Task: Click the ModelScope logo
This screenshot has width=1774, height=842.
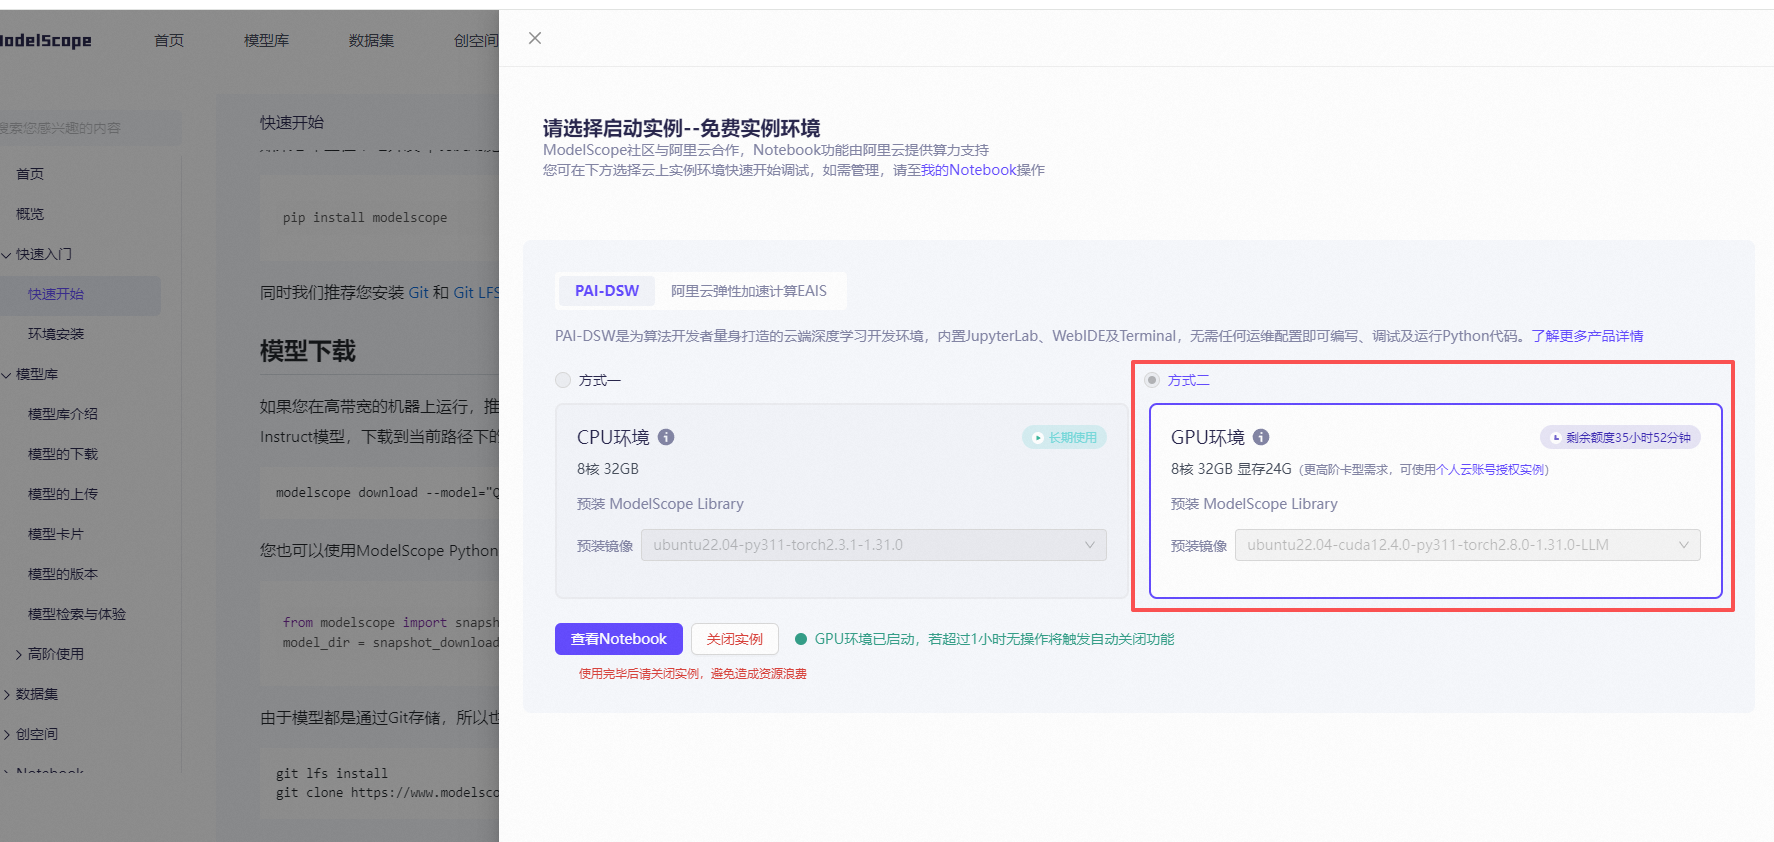Action: click(45, 40)
